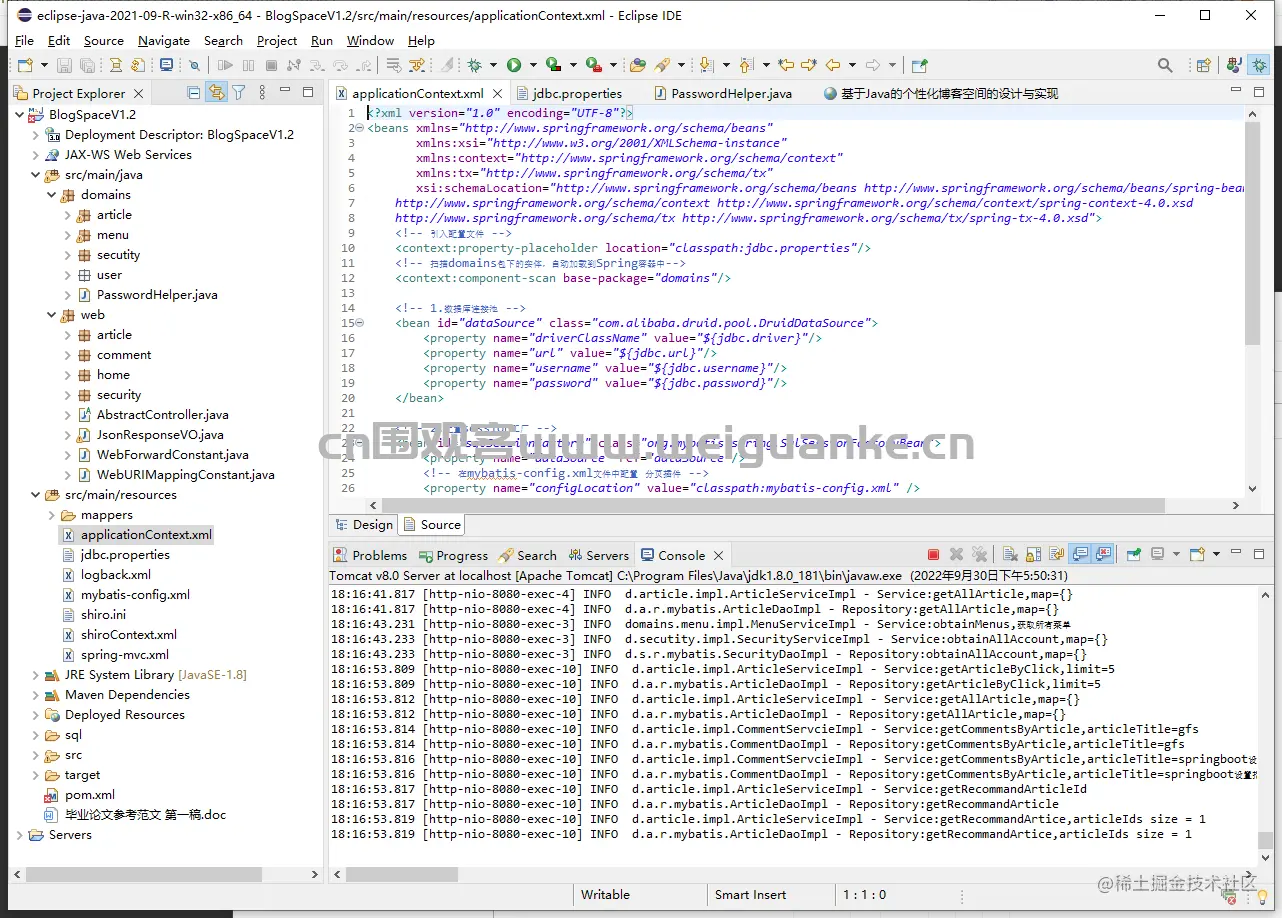
Task: Toggle show console on standard error change
Action: coord(1103,555)
